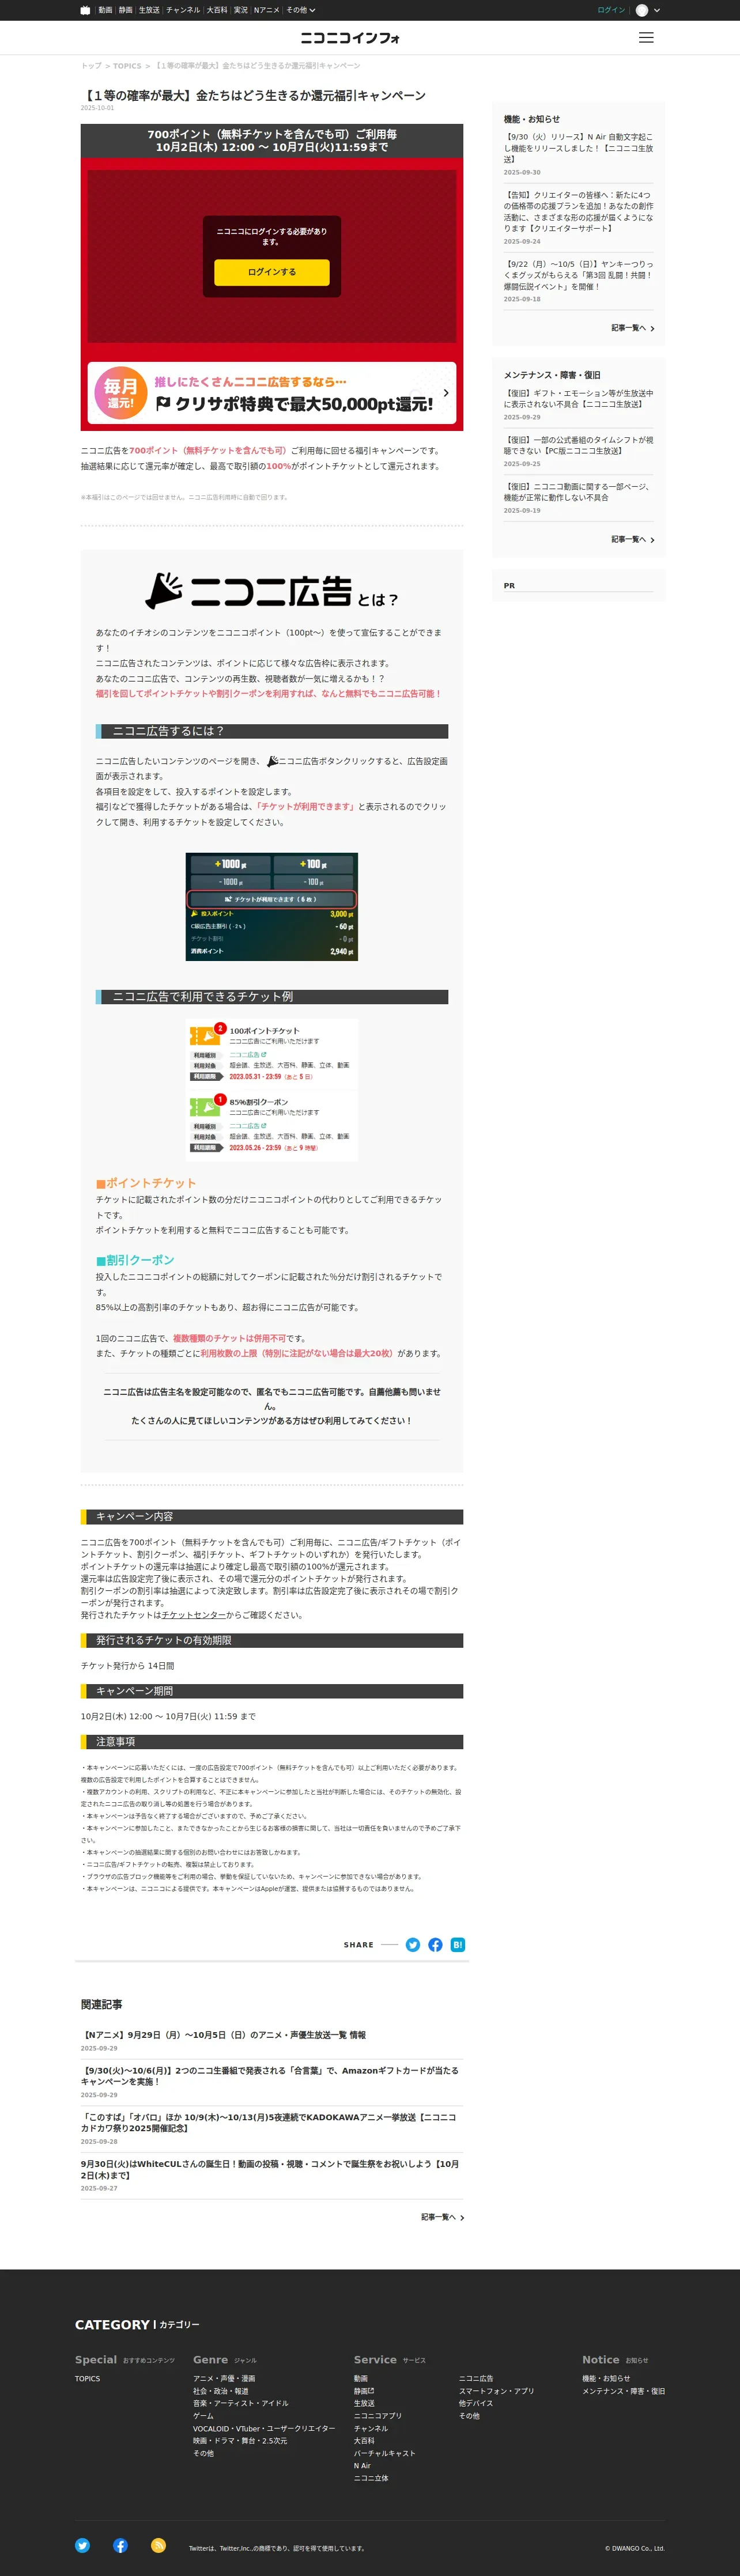Screen dimensions: 740x2576
Task: Open footer VOCALOID・VTuber genre link
Action: 264,2428
